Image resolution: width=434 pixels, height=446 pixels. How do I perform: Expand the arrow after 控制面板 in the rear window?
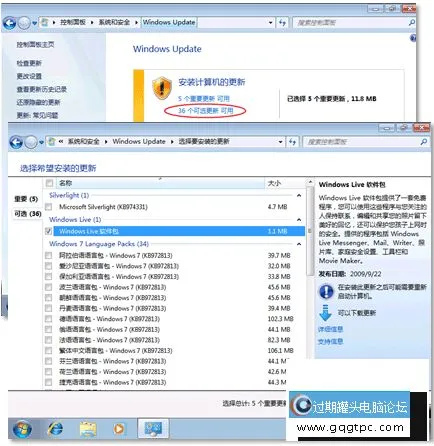(x=92, y=23)
